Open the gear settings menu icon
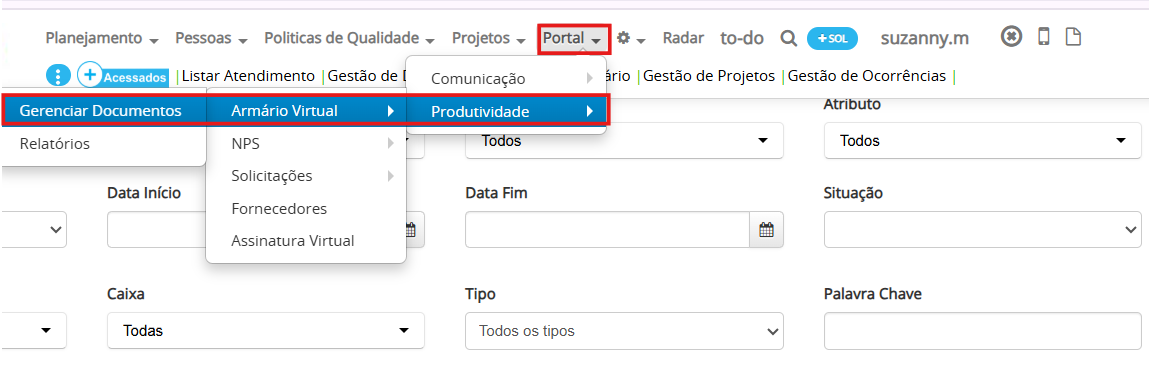This screenshot has width=1149, height=367. [629, 38]
